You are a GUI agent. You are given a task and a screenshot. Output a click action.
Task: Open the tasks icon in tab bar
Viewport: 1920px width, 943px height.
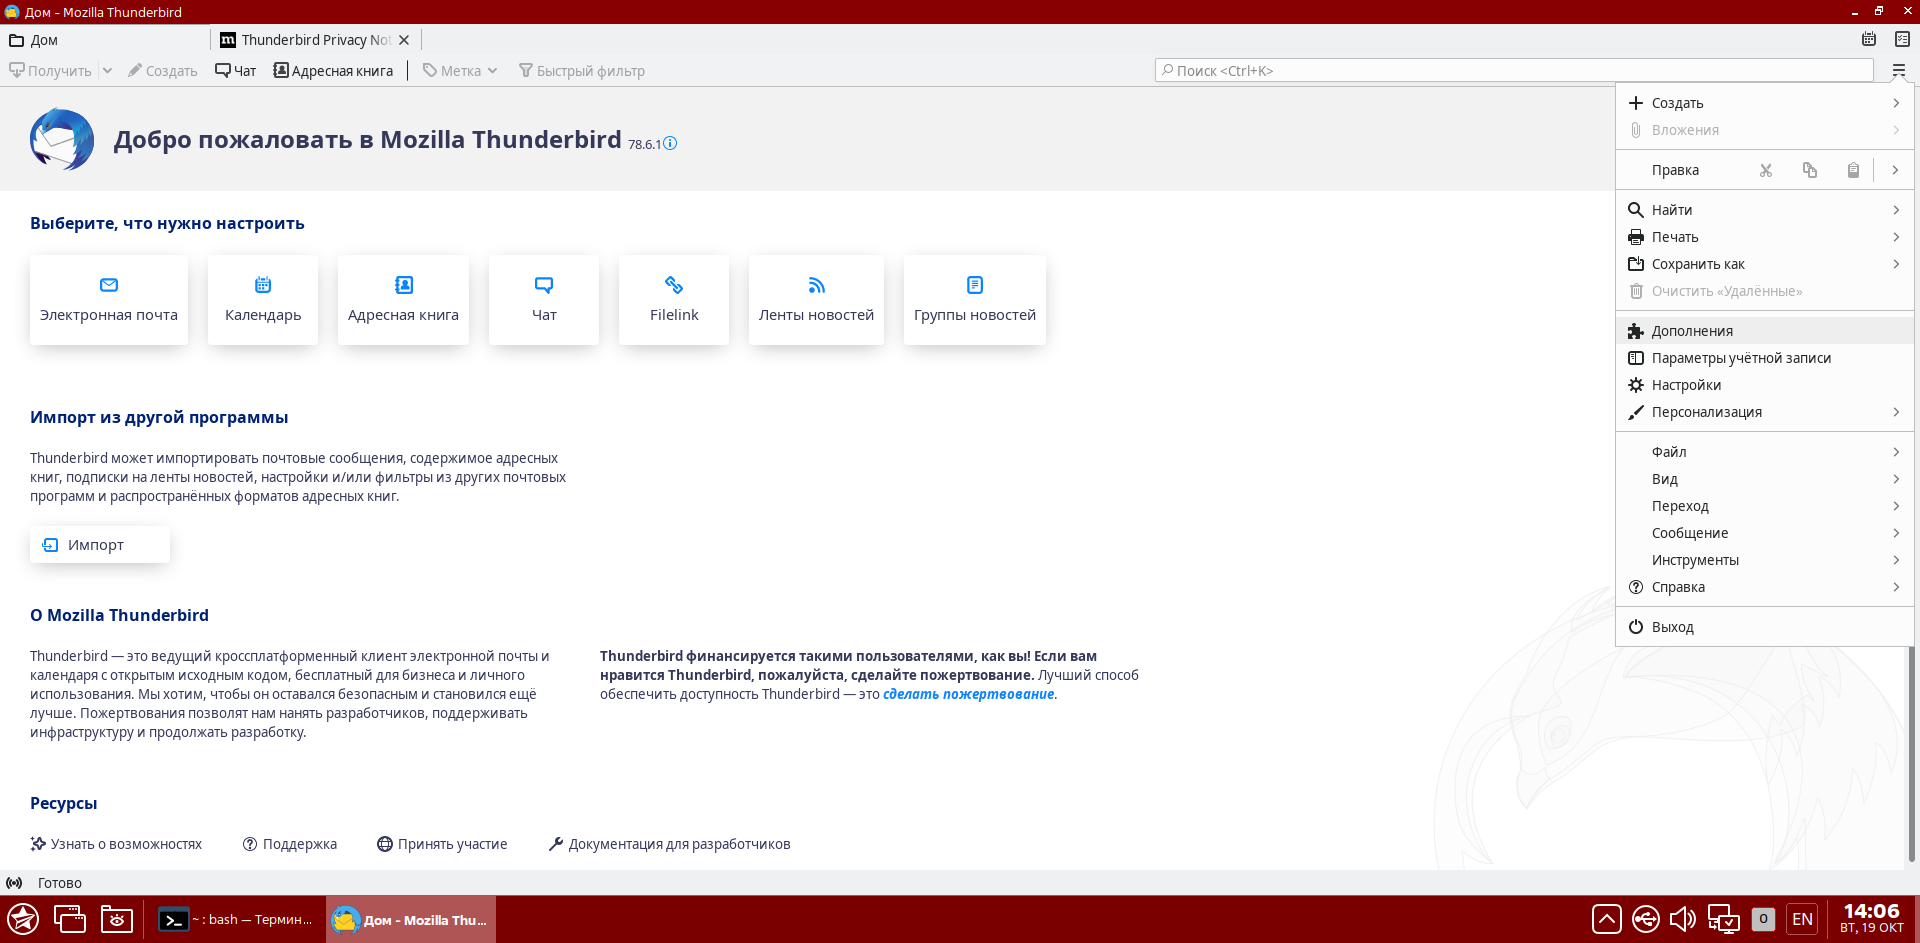[1902, 40]
